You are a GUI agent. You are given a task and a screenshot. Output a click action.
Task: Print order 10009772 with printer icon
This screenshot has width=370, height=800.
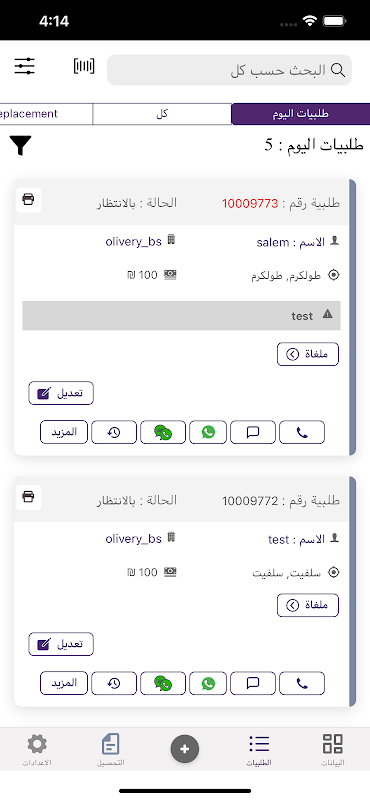[29, 497]
